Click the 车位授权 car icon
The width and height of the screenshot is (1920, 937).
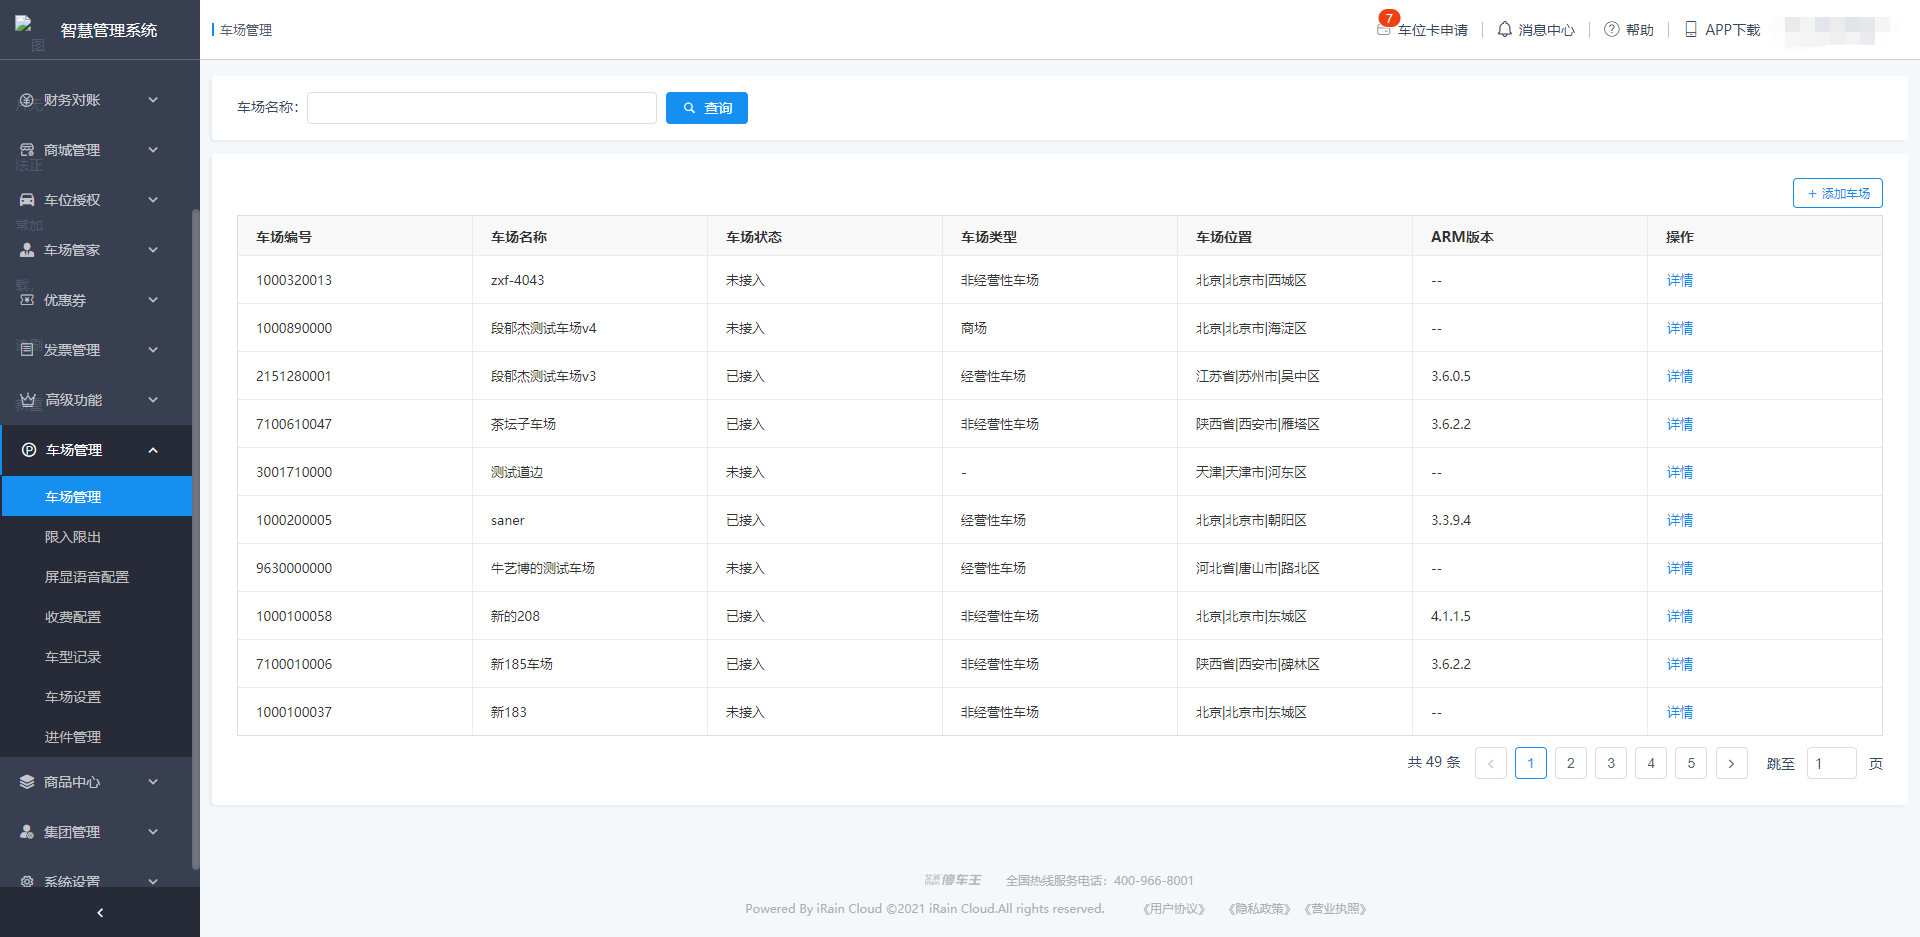(27, 200)
